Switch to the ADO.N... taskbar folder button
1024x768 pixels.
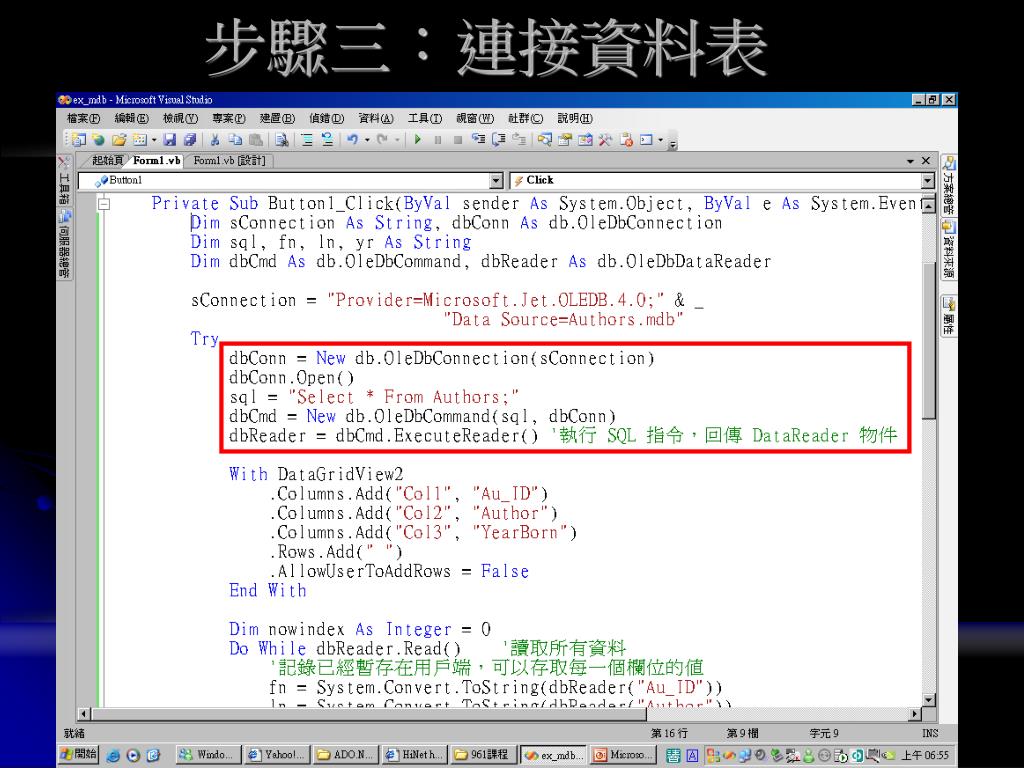click(345, 754)
